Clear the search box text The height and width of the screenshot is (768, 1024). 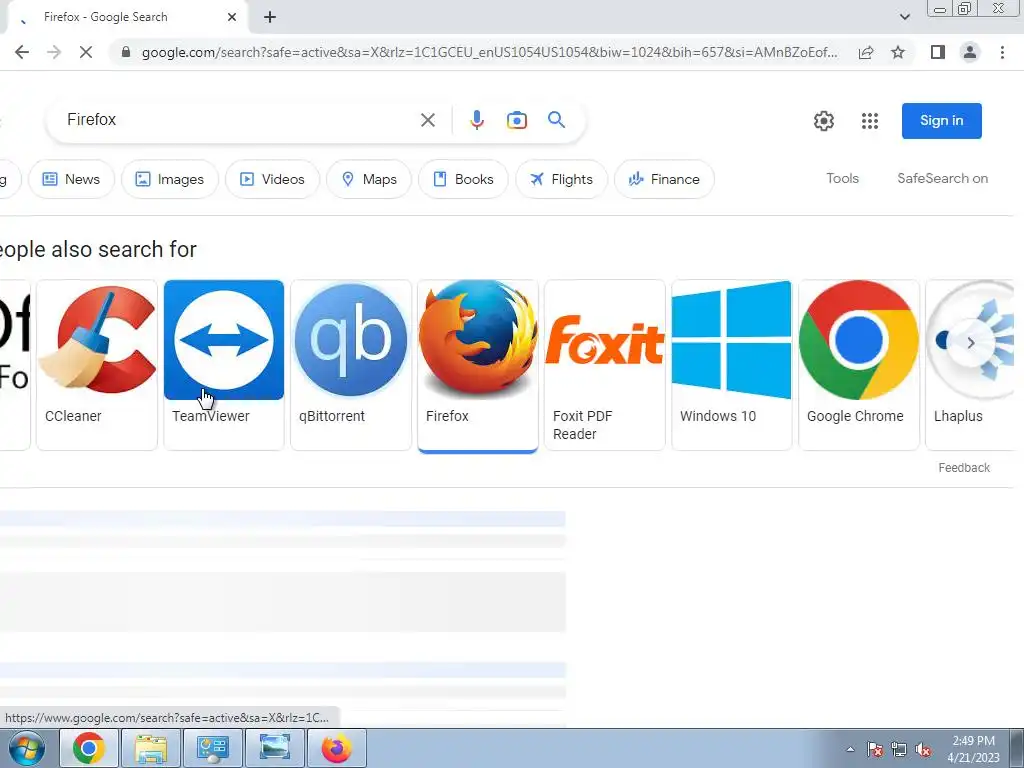(x=428, y=120)
